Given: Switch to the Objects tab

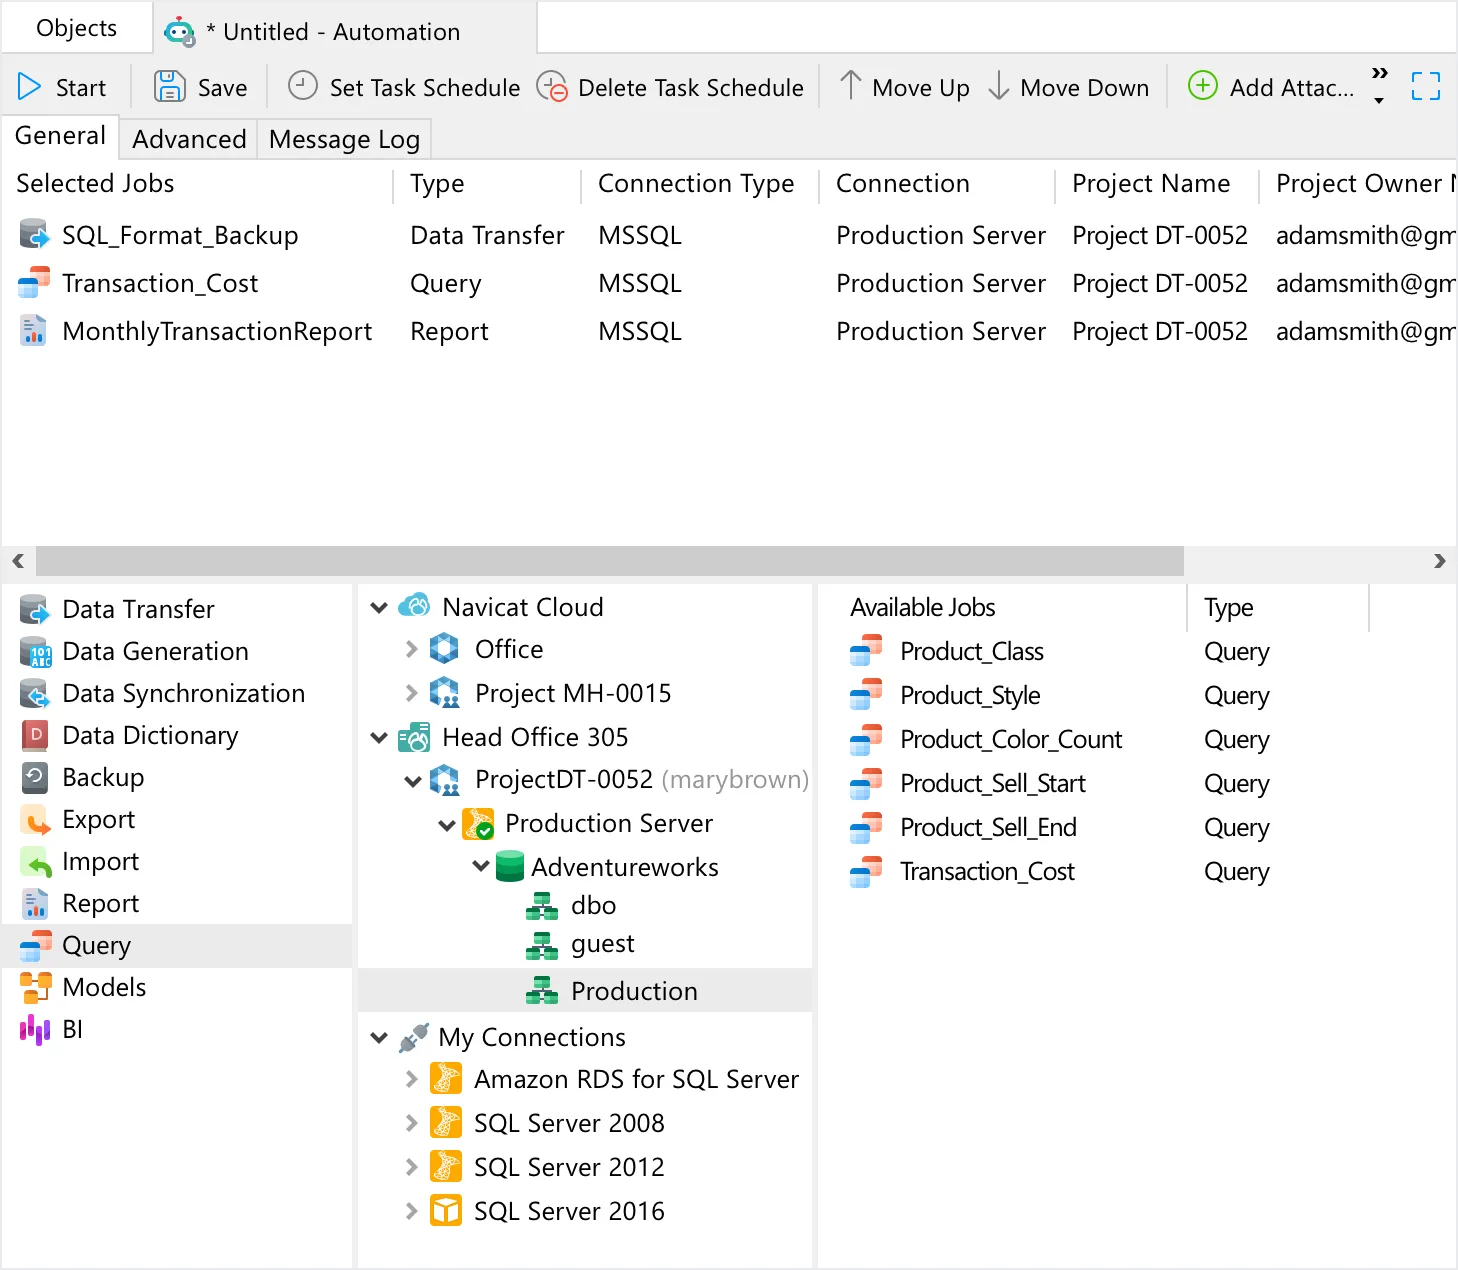Looking at the screenshot, I should point(77,28).
